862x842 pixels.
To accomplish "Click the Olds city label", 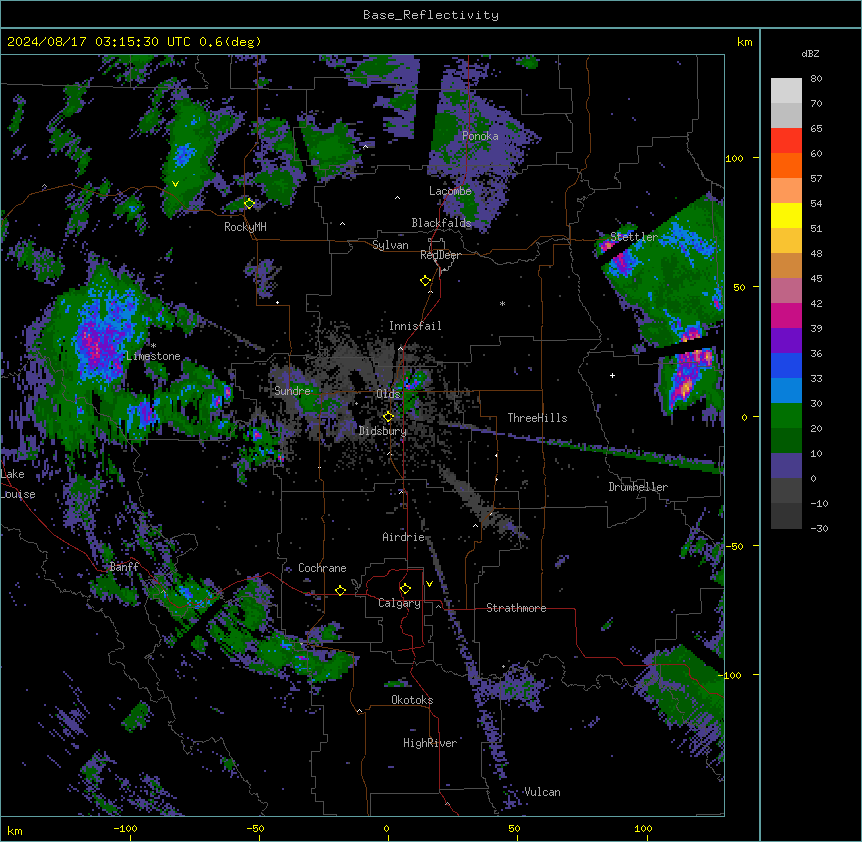I will [x=388, y=394].
